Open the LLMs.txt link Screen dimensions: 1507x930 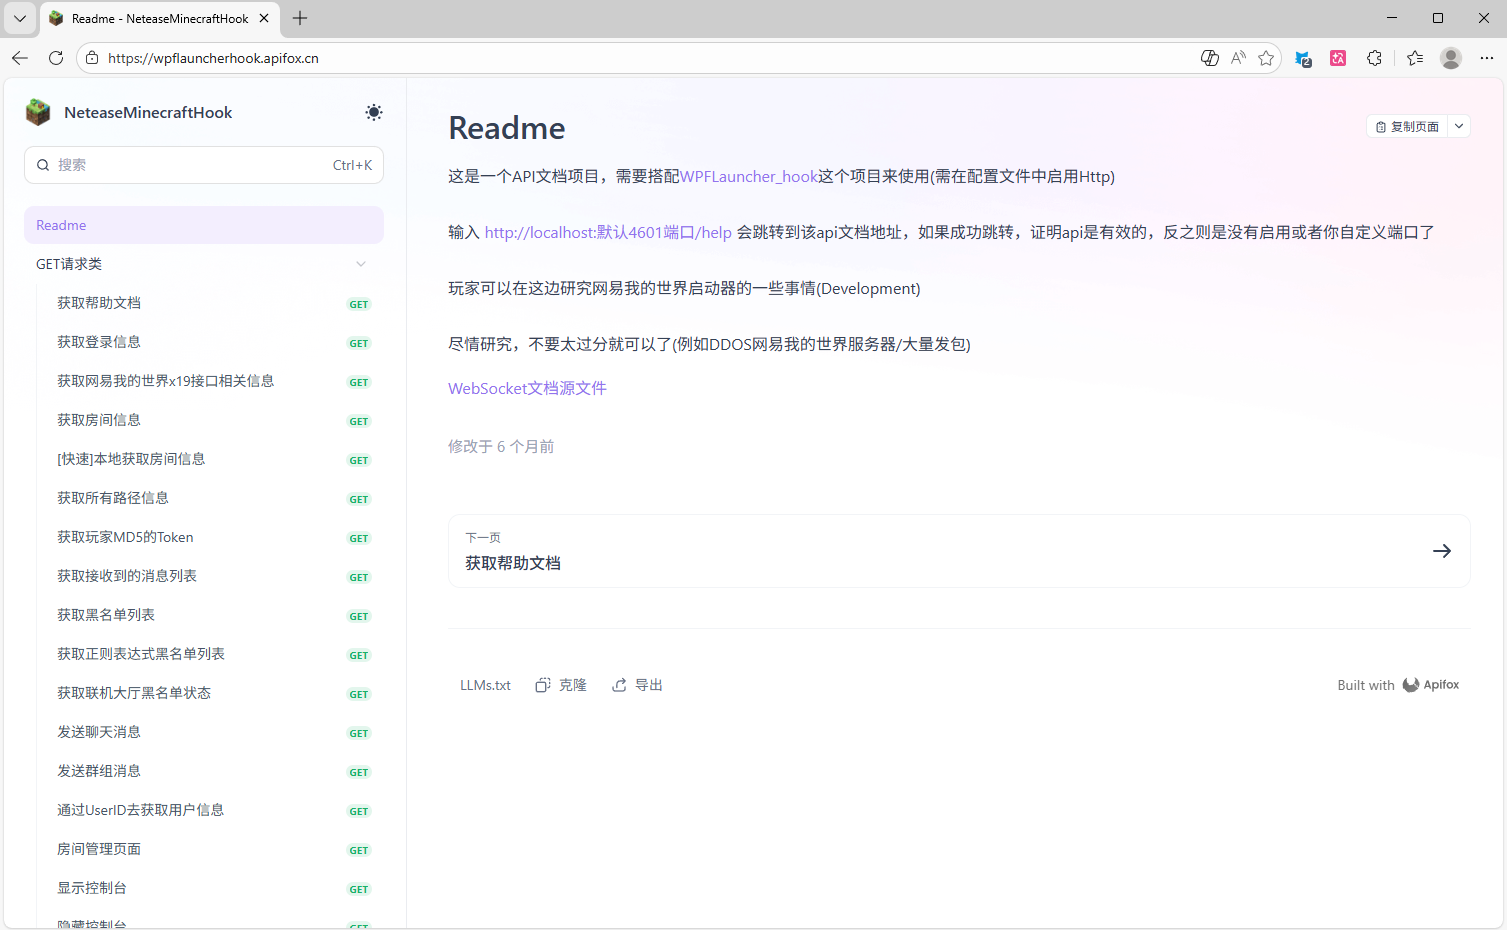(485, 685)
